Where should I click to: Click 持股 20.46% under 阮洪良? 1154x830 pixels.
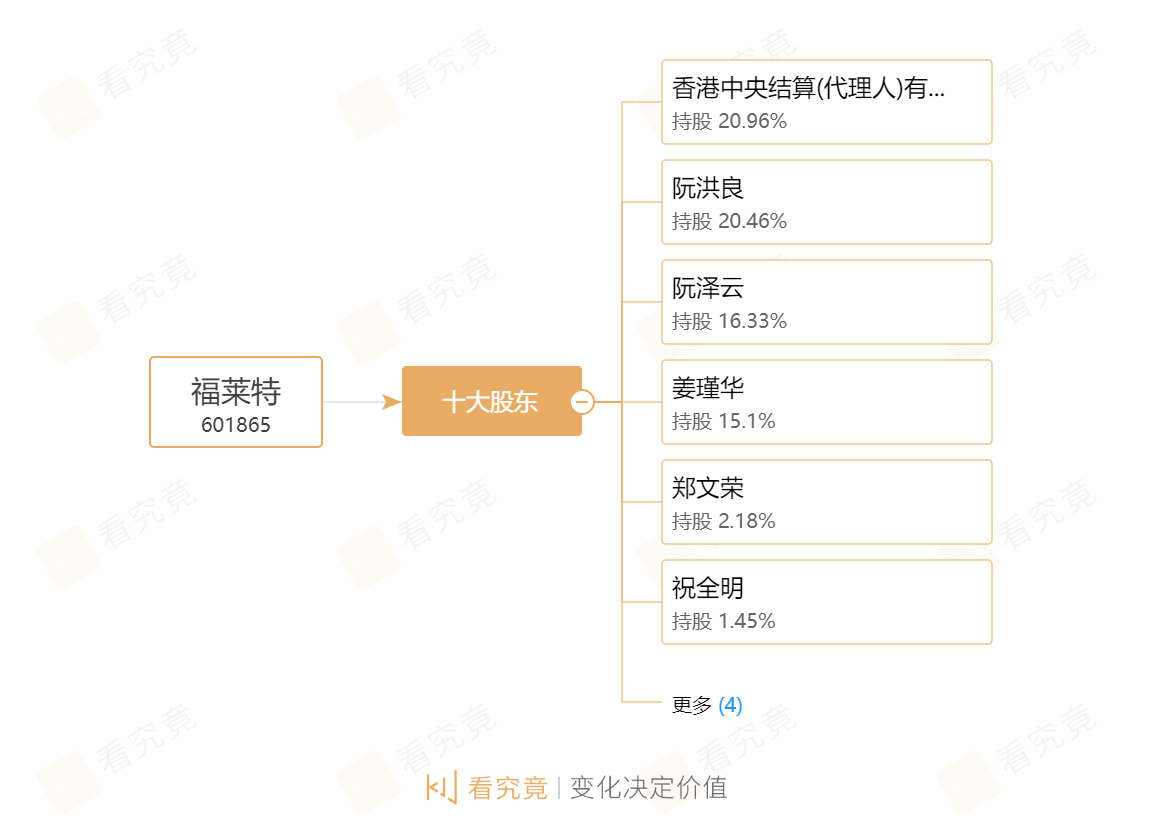(729, 221)
